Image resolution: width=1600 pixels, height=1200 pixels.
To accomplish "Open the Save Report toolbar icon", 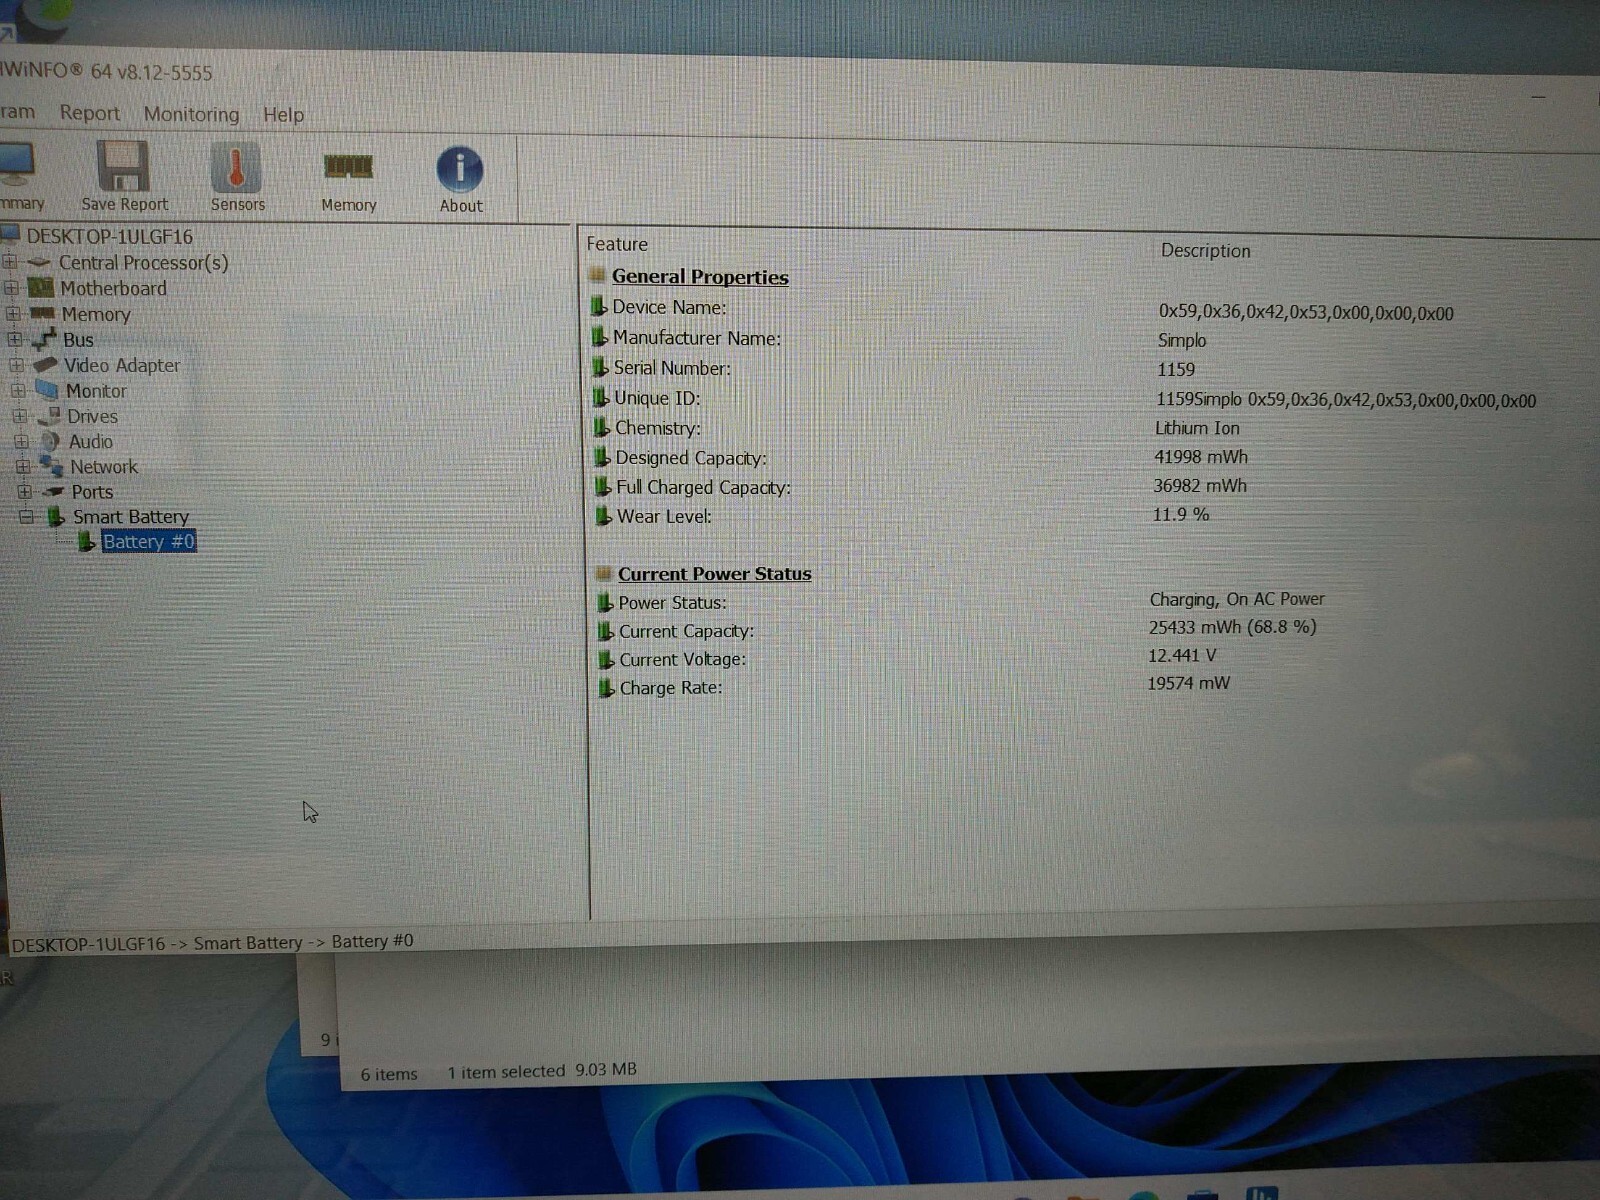I will click(124, 176).
